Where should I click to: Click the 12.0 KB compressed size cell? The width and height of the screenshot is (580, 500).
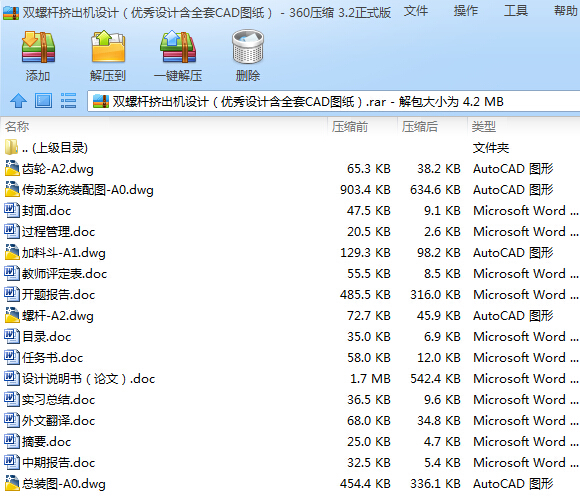[x=439, y=358]
